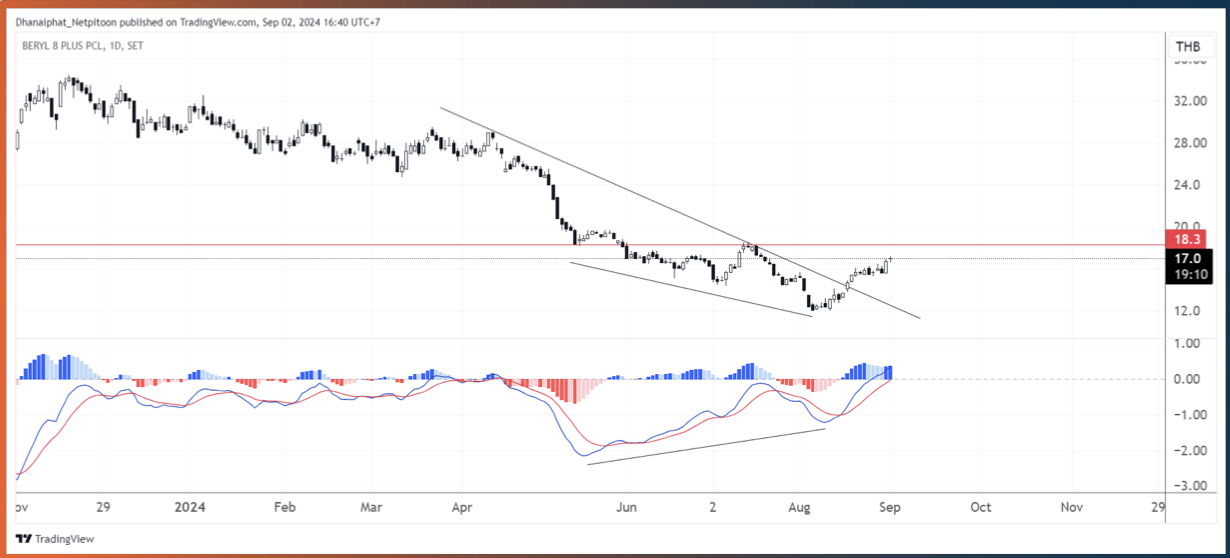The image size is (1230, 558).
Task: Click the 2024 label on time axis
Action: coord(188,507)
